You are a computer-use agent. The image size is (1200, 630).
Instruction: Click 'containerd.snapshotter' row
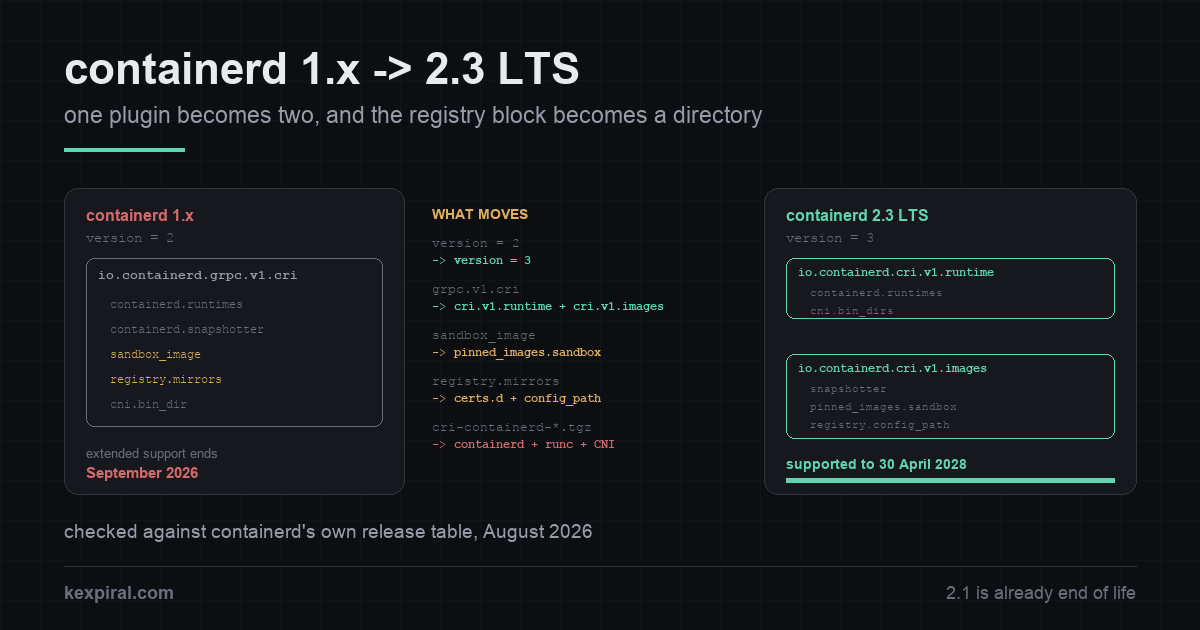pos(187,329)
